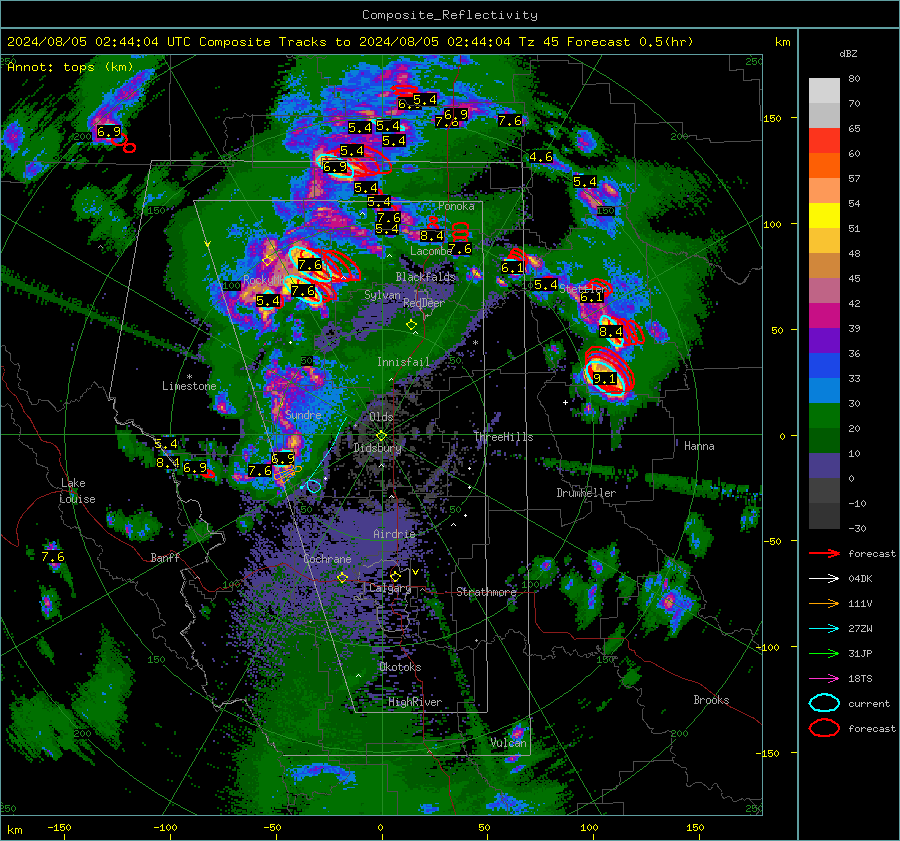Image resolution: width=900 pixels, height=841 pixels.
Task: Click the yellow radar-site marker at Olds
Action: point(381,436)
